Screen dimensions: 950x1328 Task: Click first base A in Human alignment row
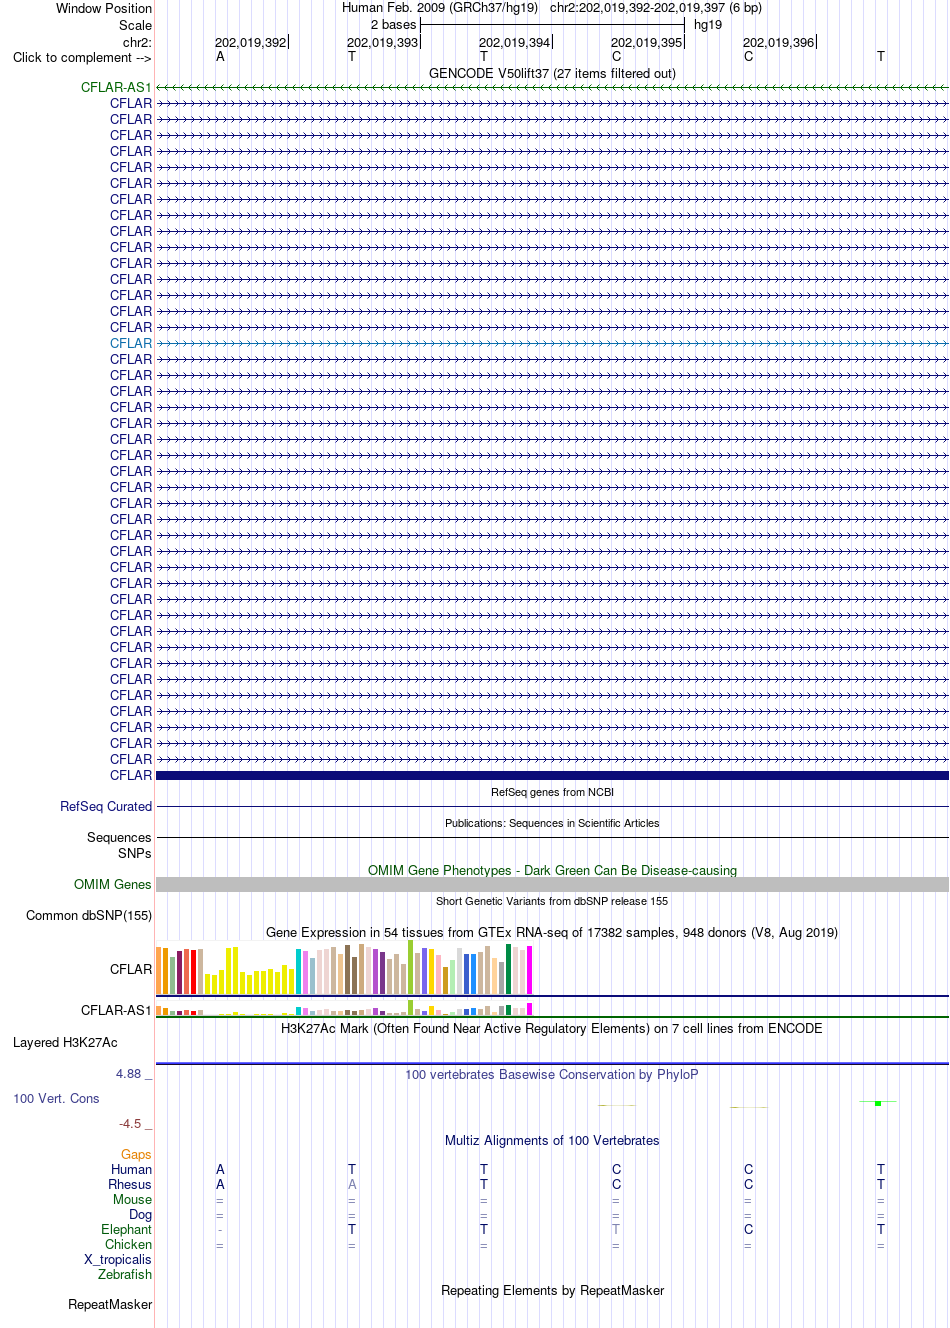click(220, 1169)
